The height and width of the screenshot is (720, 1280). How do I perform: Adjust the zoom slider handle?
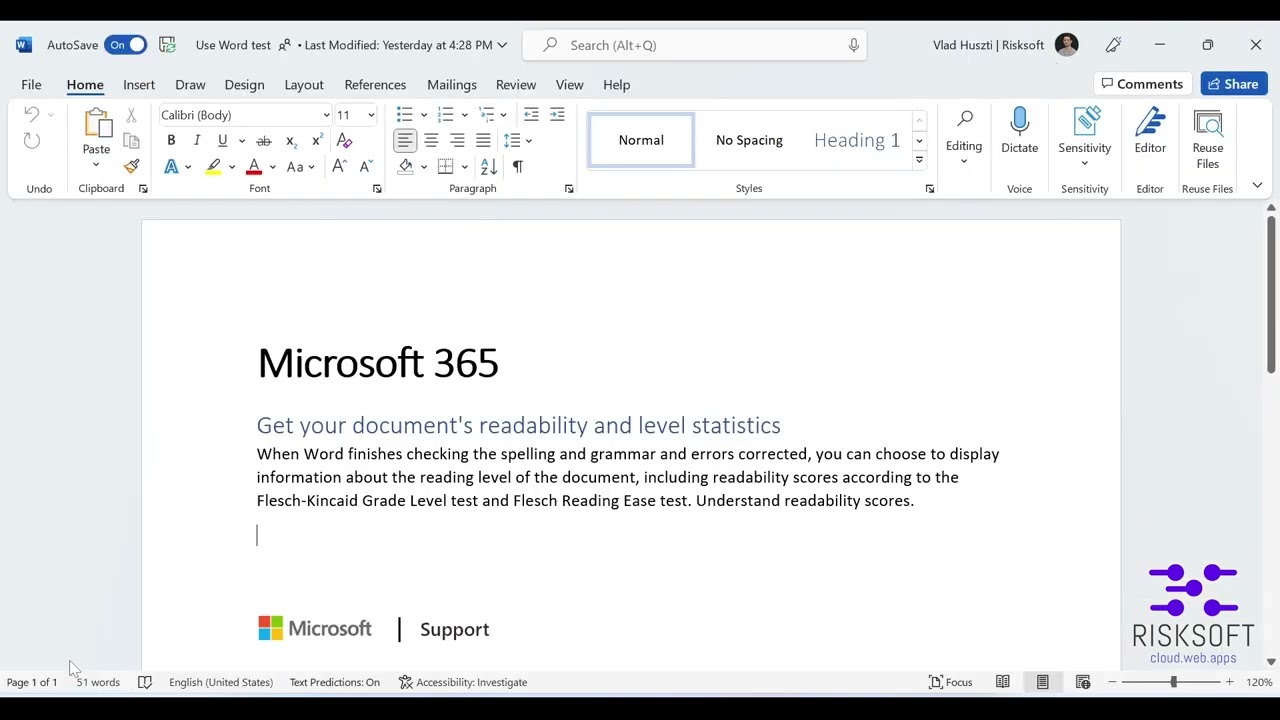[1173, 682]
